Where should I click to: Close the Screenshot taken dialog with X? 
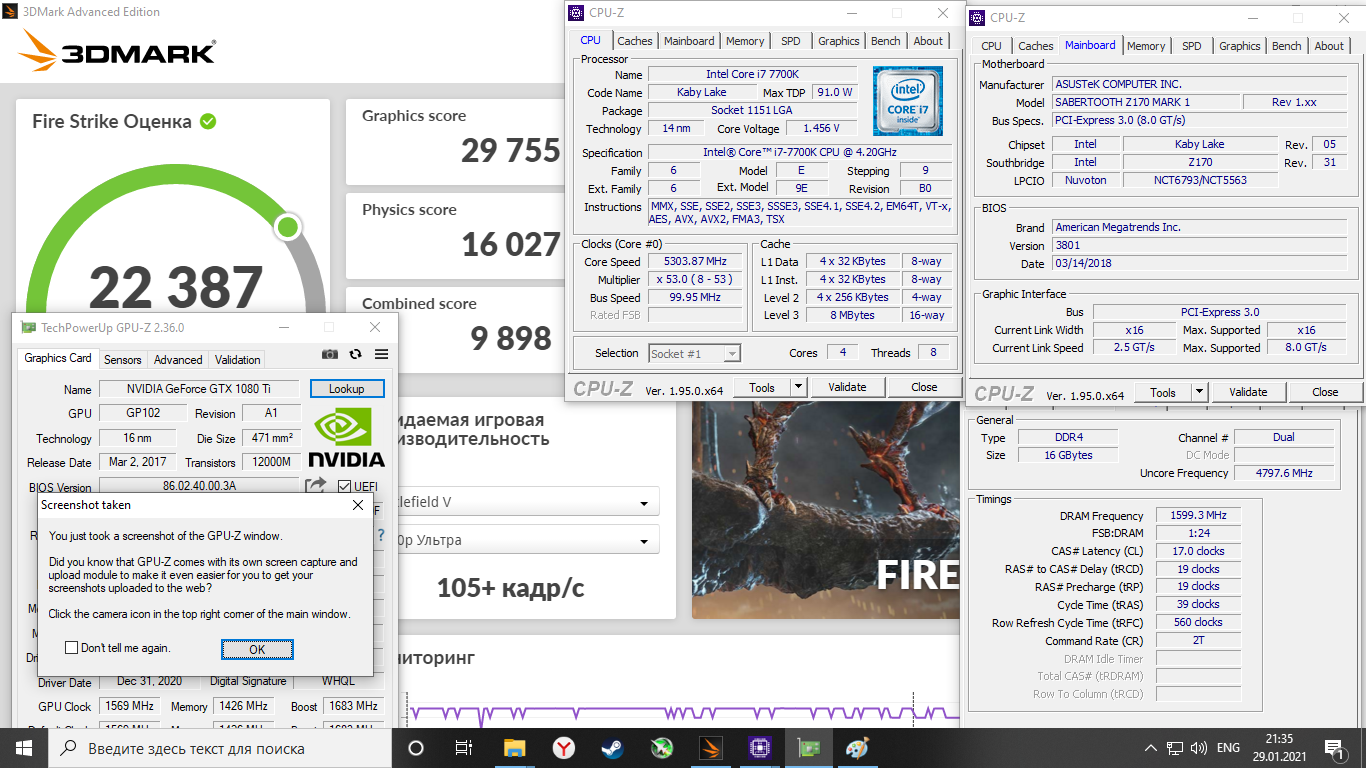tap(358, 505)
